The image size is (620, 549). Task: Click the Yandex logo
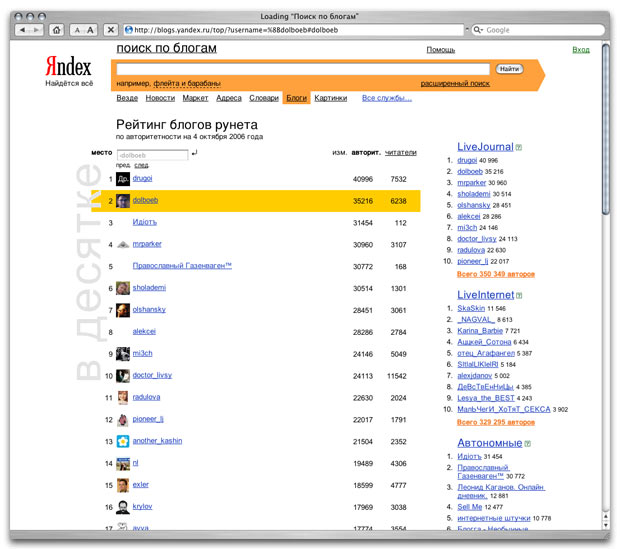68,67
